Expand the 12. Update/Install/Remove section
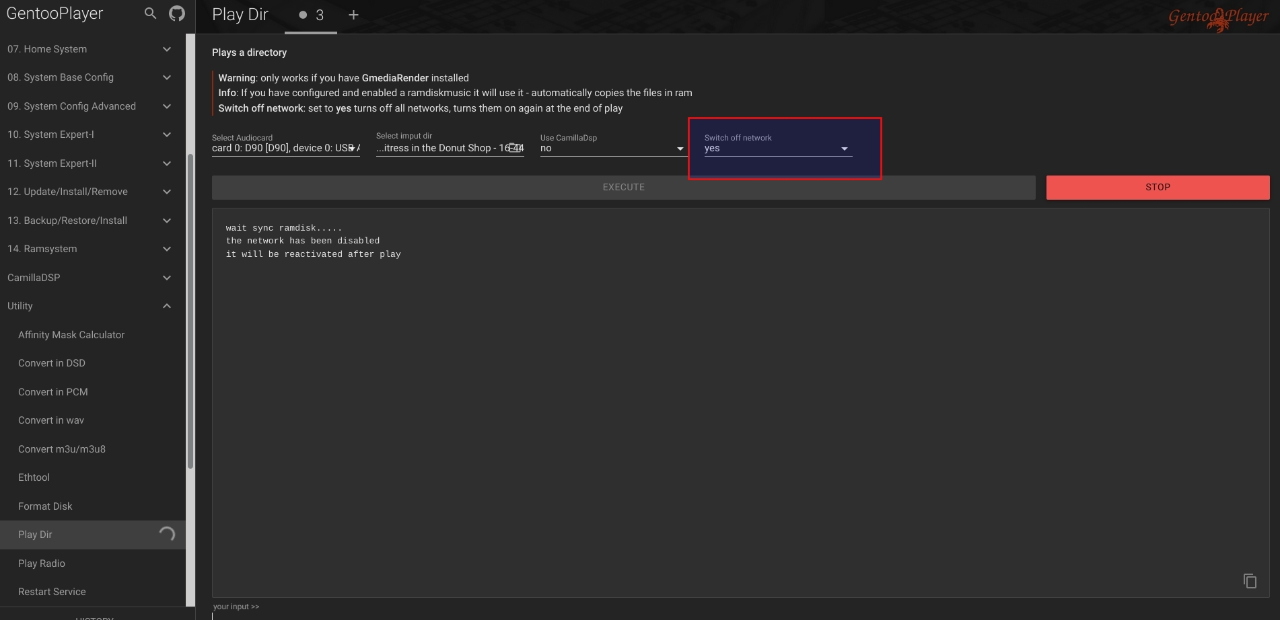 pyautogui.click(x=93, y=191)
